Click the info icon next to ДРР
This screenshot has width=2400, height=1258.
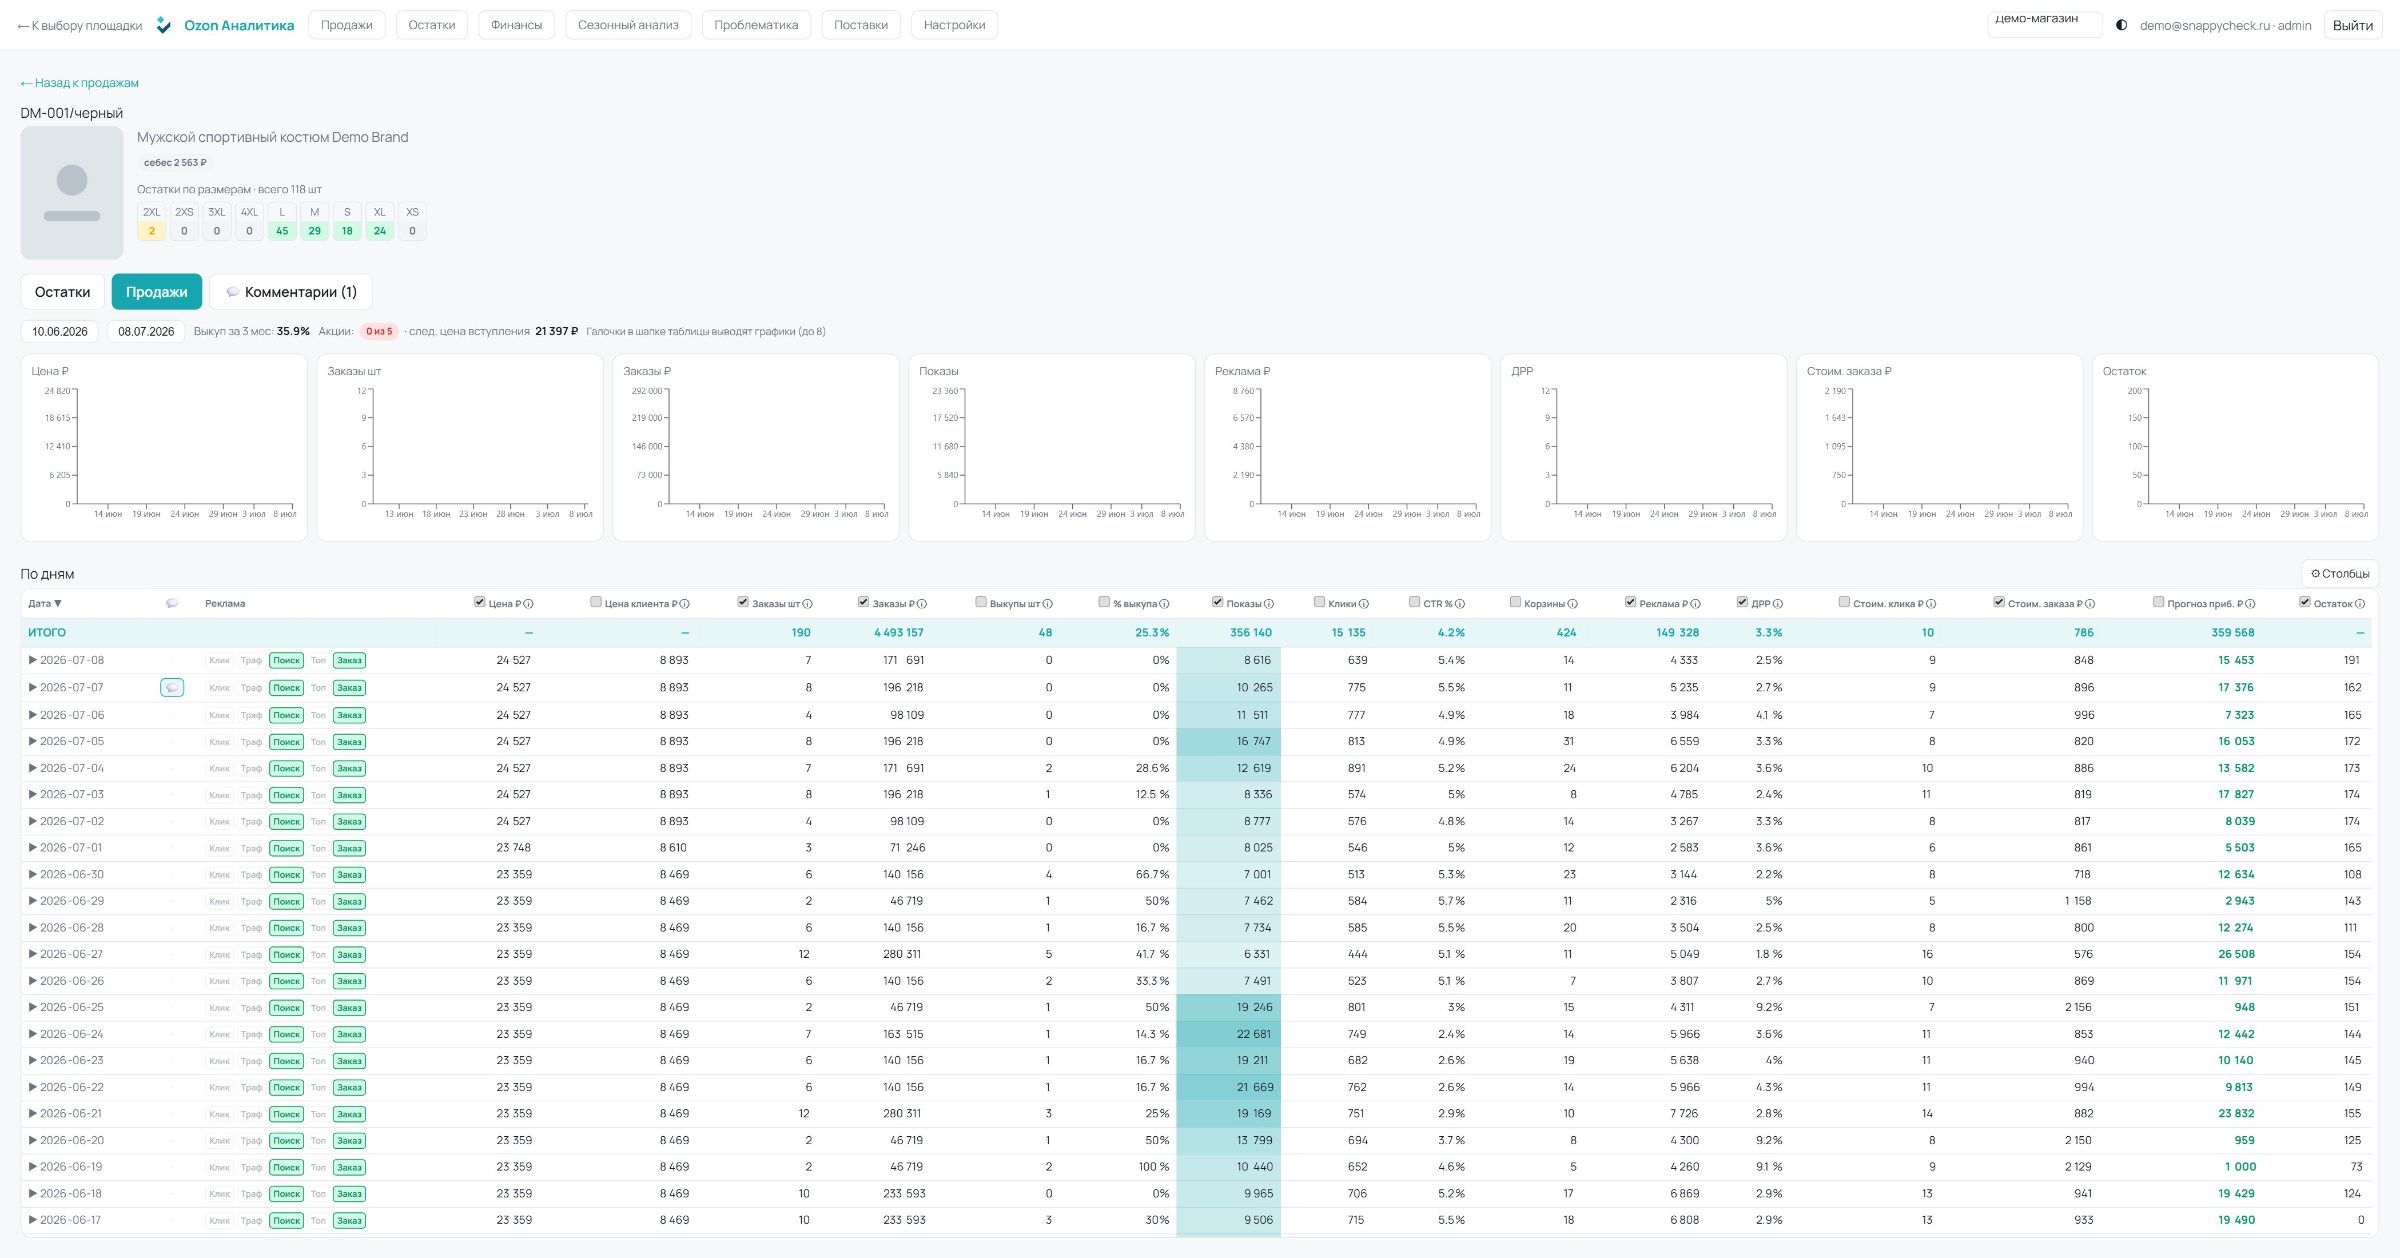tap(1777, 604)
